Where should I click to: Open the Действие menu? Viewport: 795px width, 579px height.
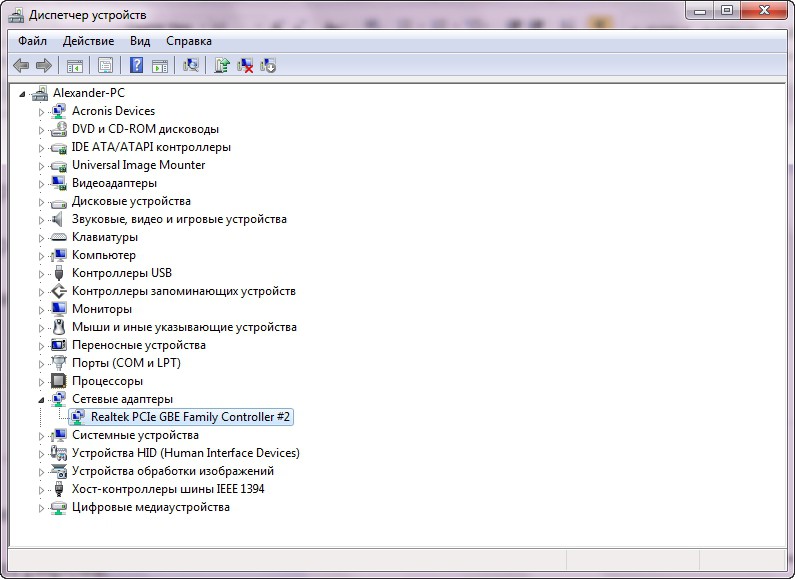[x=88, y=41]
